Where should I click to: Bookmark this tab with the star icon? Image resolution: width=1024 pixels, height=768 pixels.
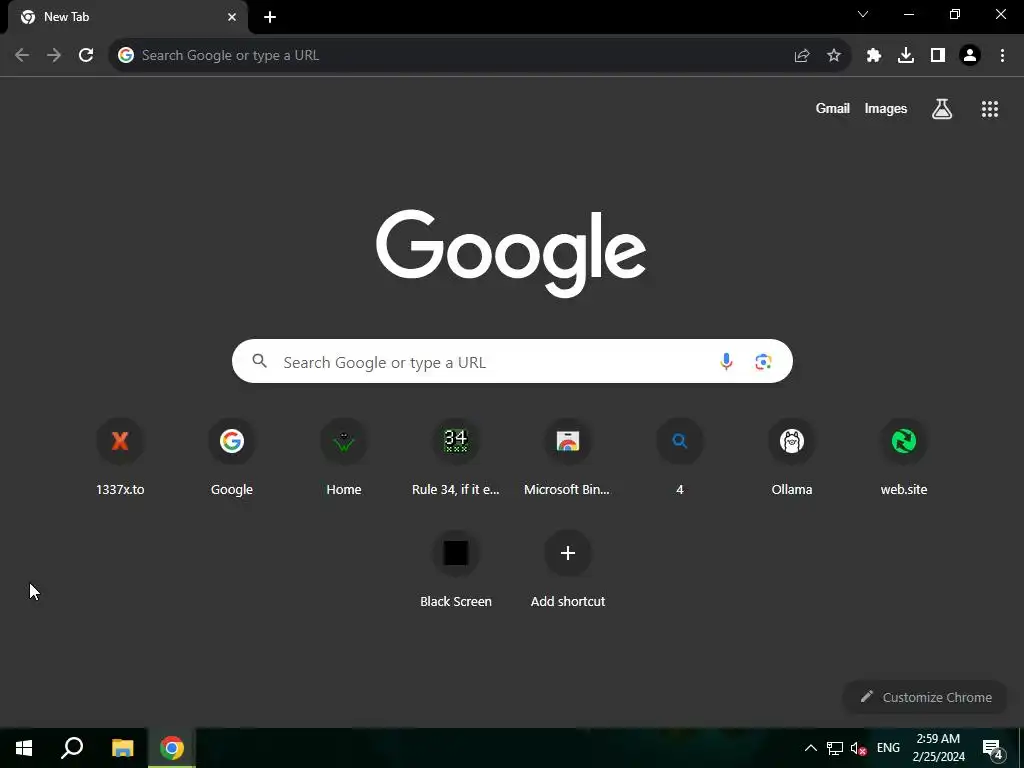tap(834, 56)
